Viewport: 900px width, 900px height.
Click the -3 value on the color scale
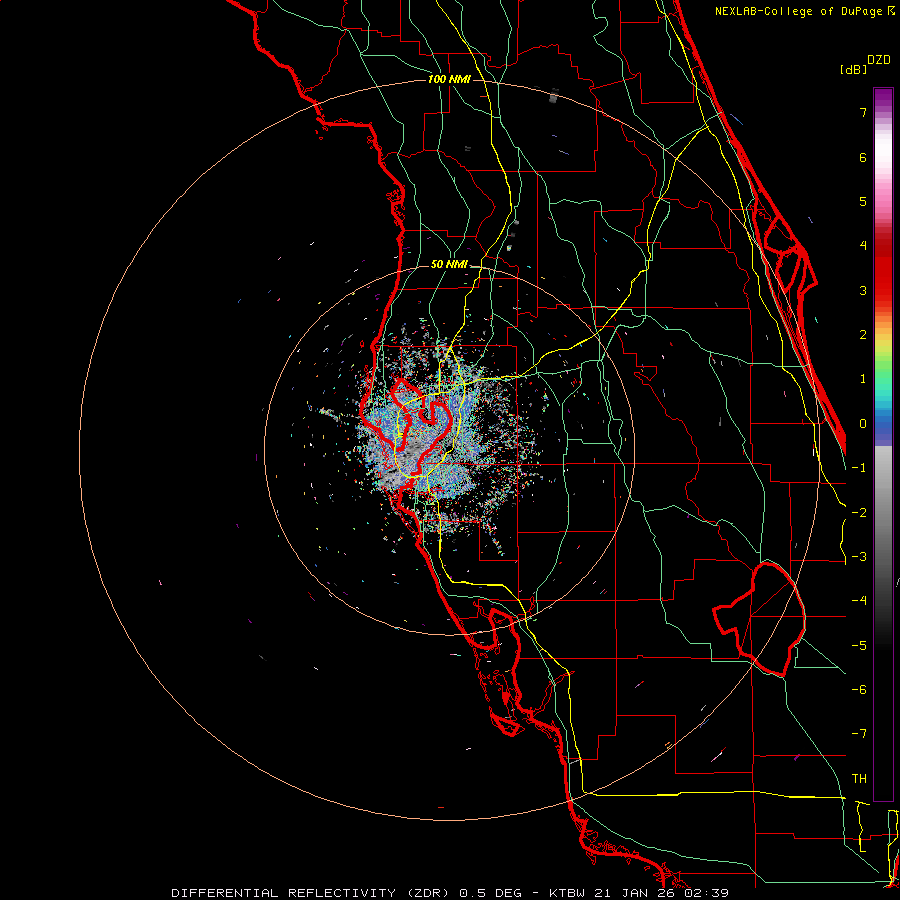point(859,557)
